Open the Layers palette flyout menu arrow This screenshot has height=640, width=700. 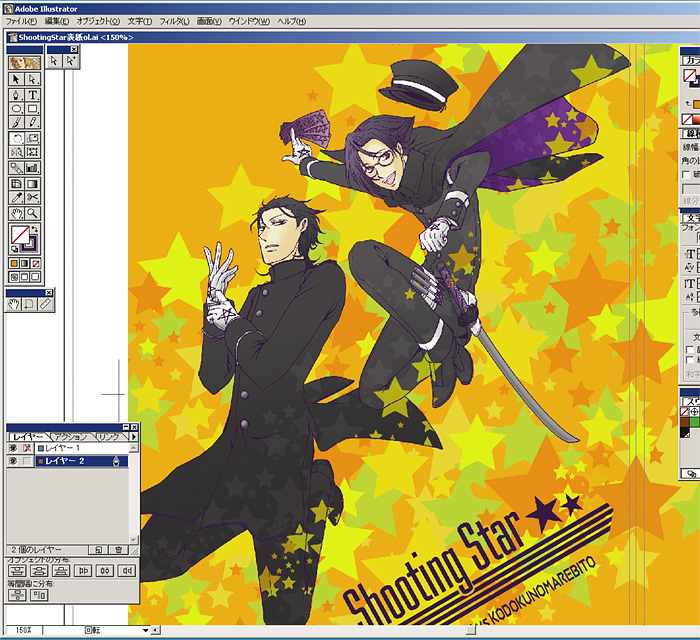click(134, 437)
